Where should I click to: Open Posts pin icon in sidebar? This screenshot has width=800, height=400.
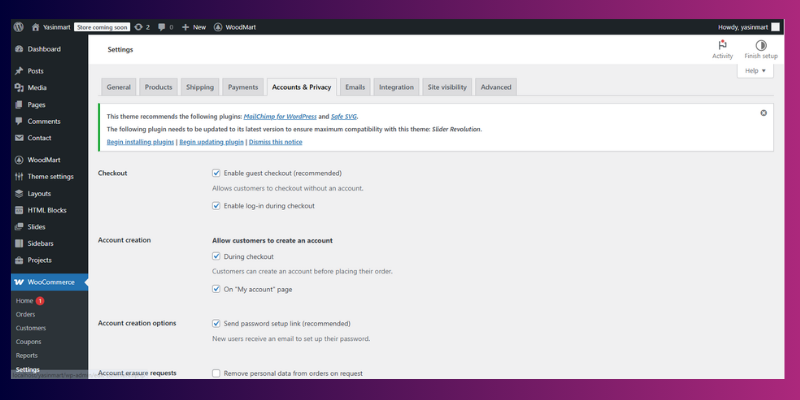(19, 71)
